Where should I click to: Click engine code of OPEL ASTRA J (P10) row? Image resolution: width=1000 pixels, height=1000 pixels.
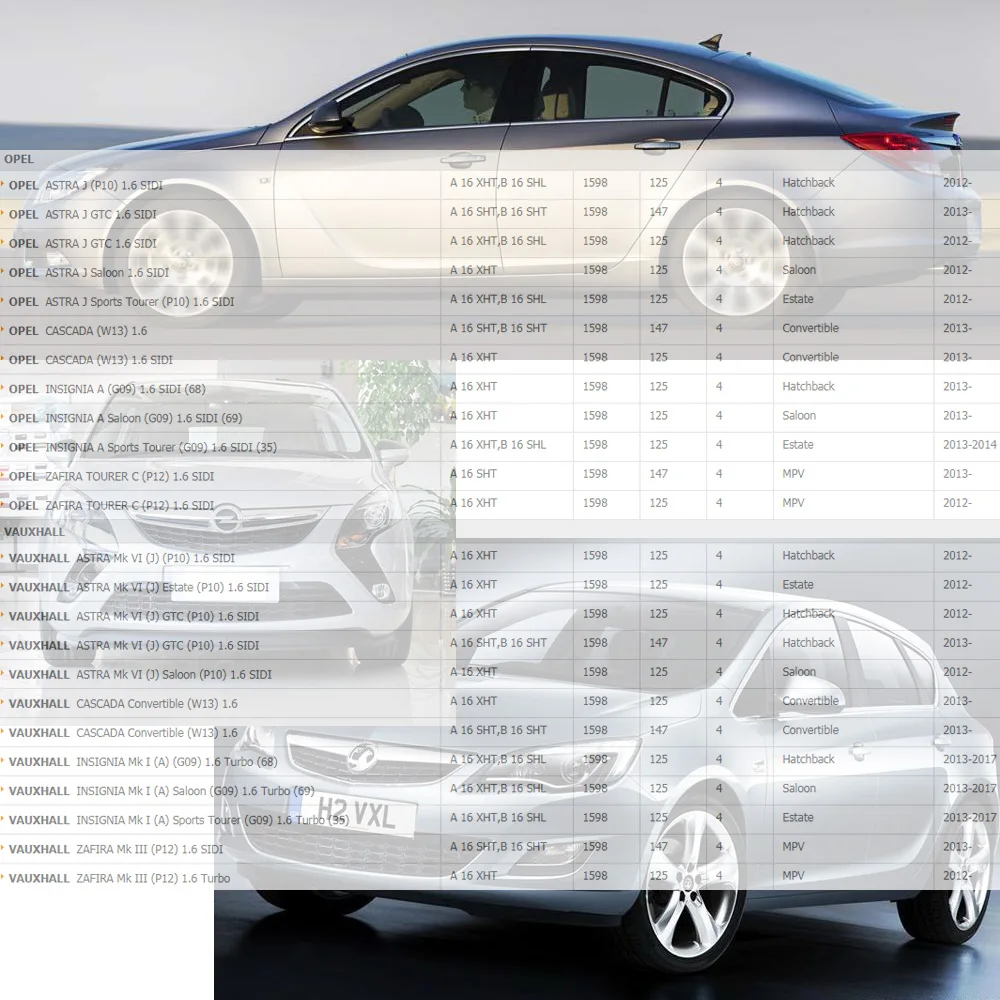click(498, 182)
